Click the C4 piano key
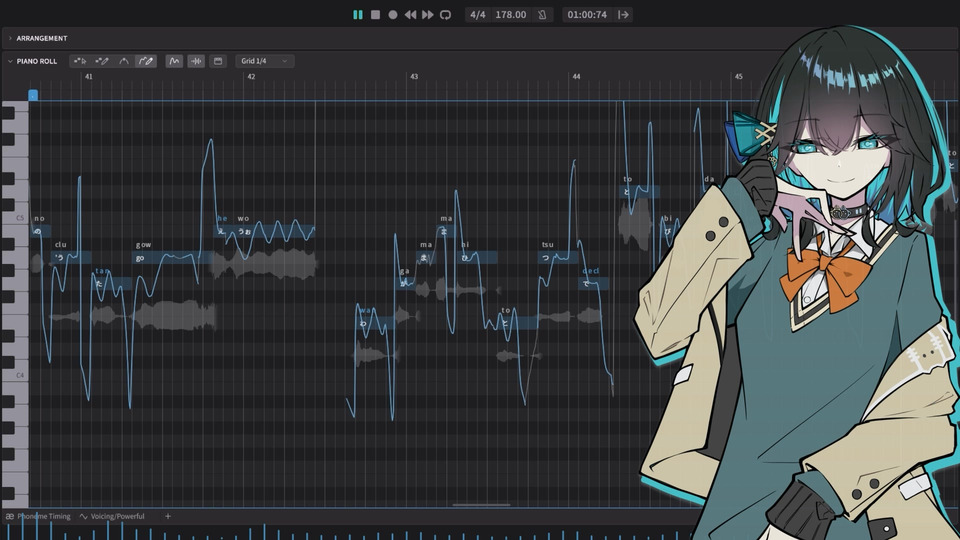Image resolution: width=960 pixels, height=540 pixels. coord(15,375)
